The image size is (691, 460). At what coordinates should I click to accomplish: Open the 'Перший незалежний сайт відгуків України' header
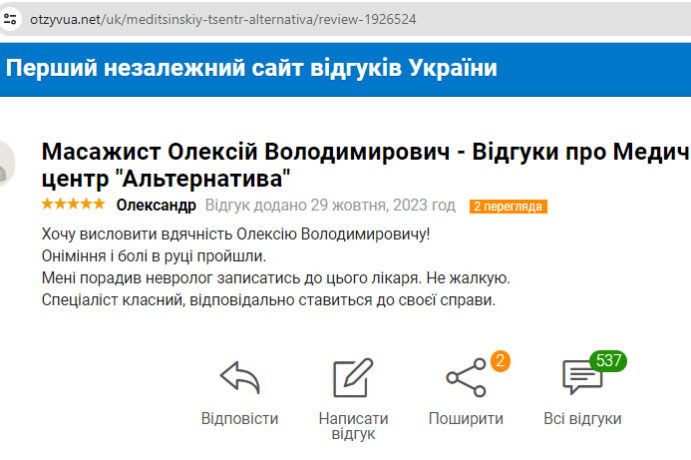point(251,68)
